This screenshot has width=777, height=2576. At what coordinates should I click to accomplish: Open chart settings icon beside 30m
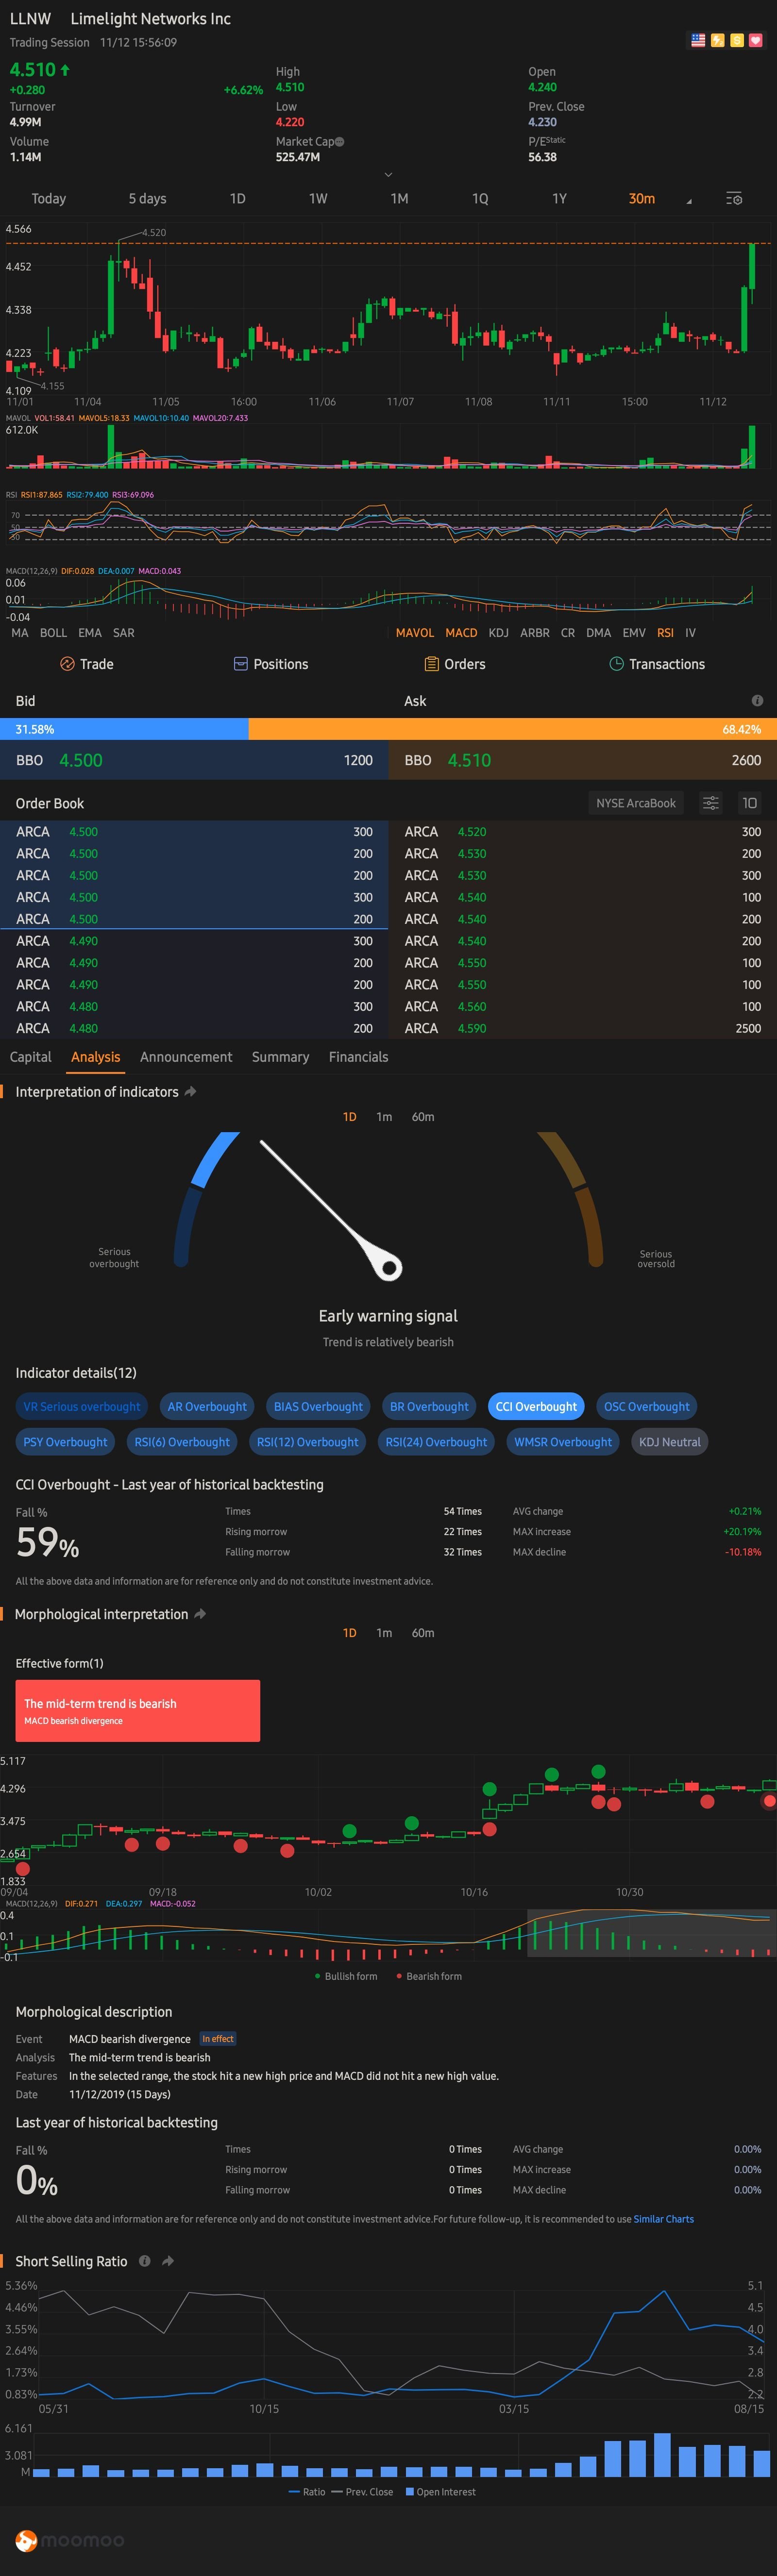pyautogui.click(x=734, y=199)
